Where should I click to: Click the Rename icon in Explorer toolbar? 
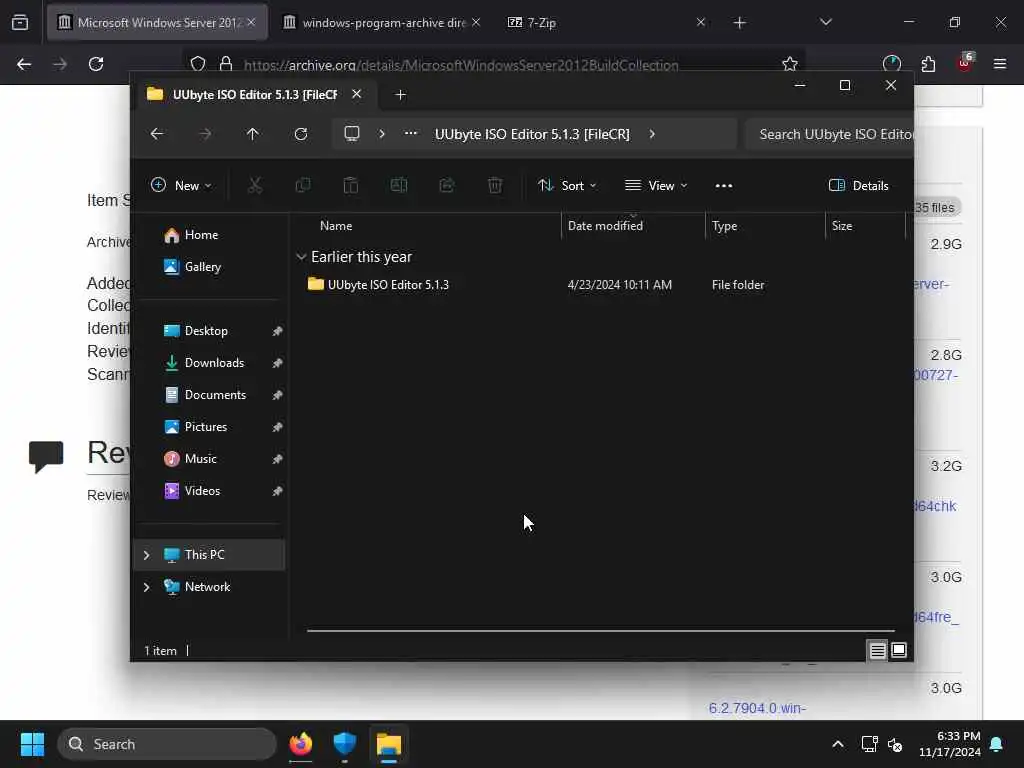[398, 185]
